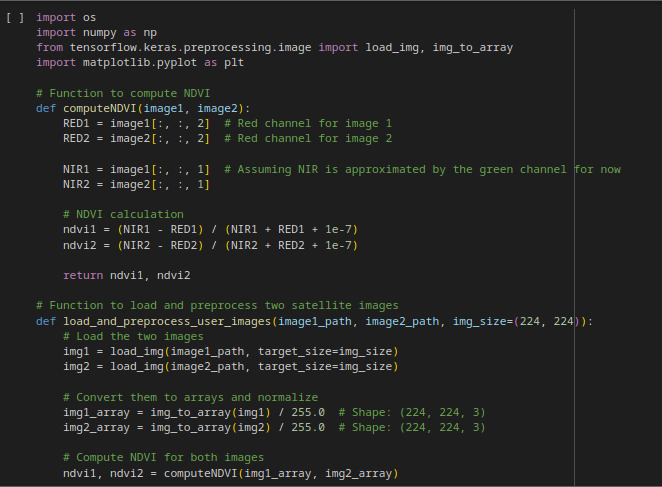This screenshot has height=487, width=662.
Task: Click the run cell bracket button
Action: click(14, 18)
